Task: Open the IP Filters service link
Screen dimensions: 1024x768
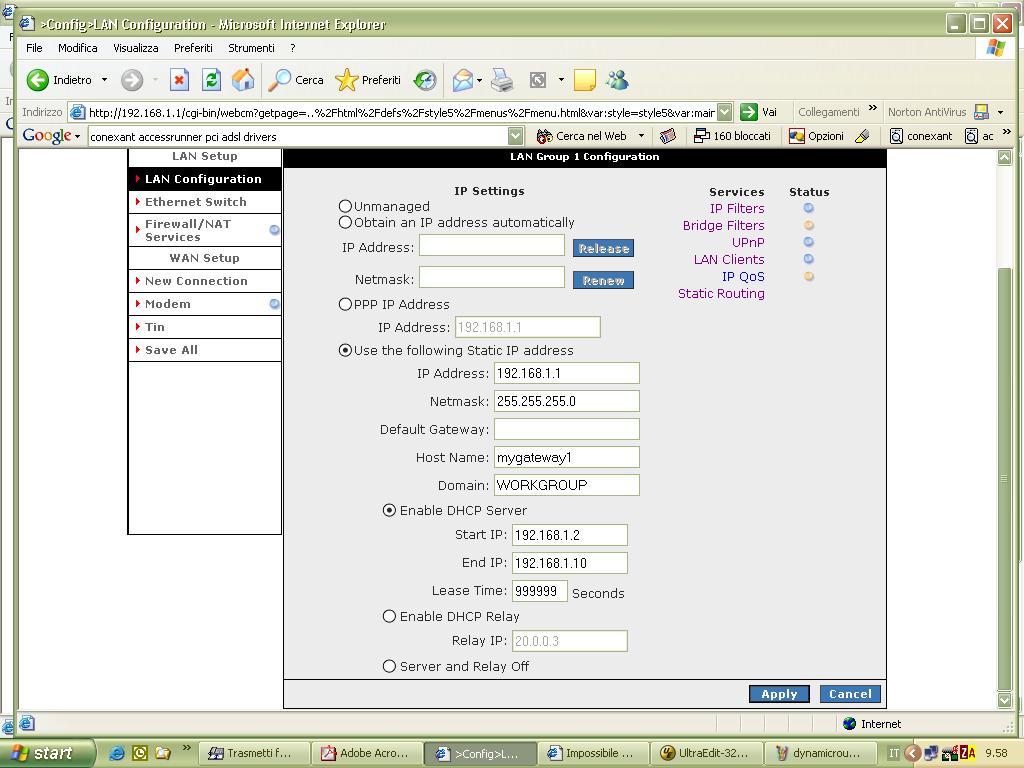Action: [737, 208]
